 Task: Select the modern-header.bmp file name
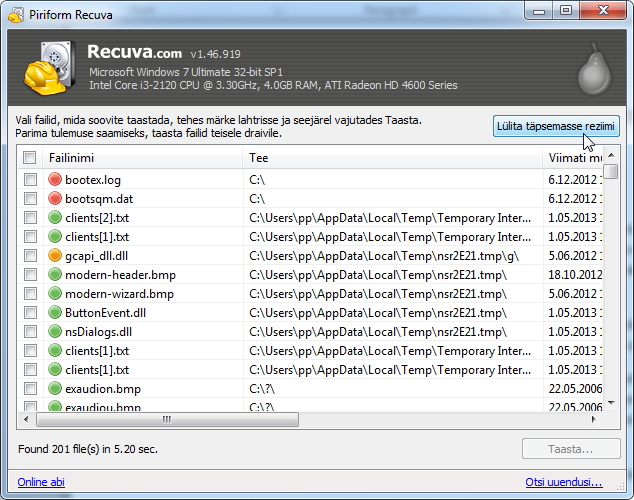(120, 274)
